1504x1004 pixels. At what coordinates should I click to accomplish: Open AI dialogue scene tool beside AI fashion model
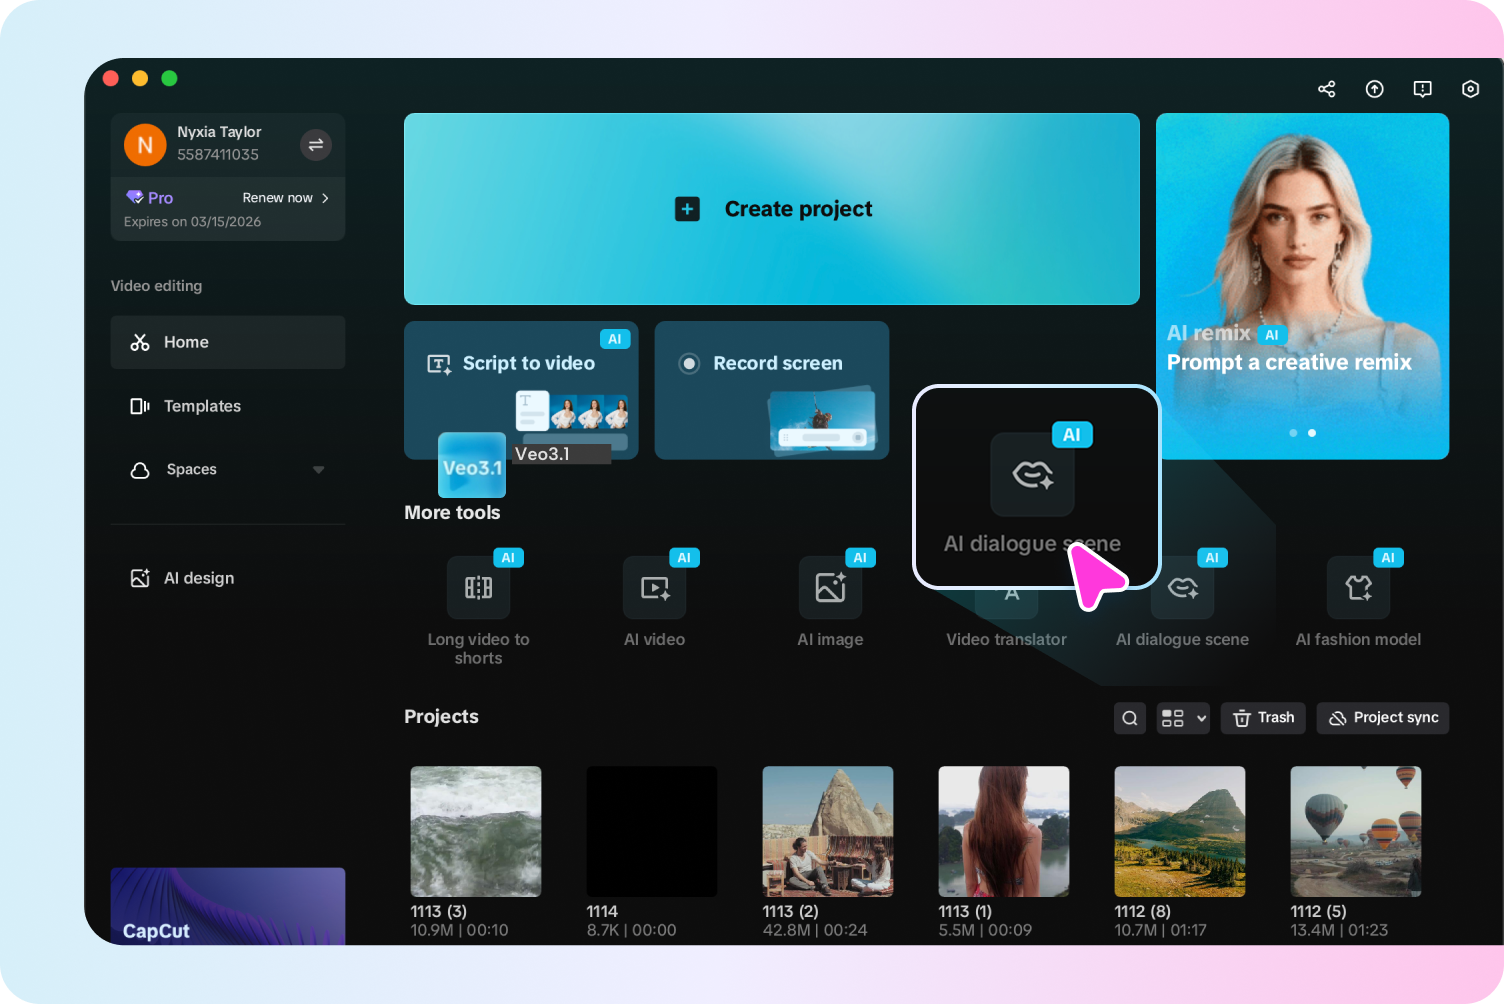1183,588
